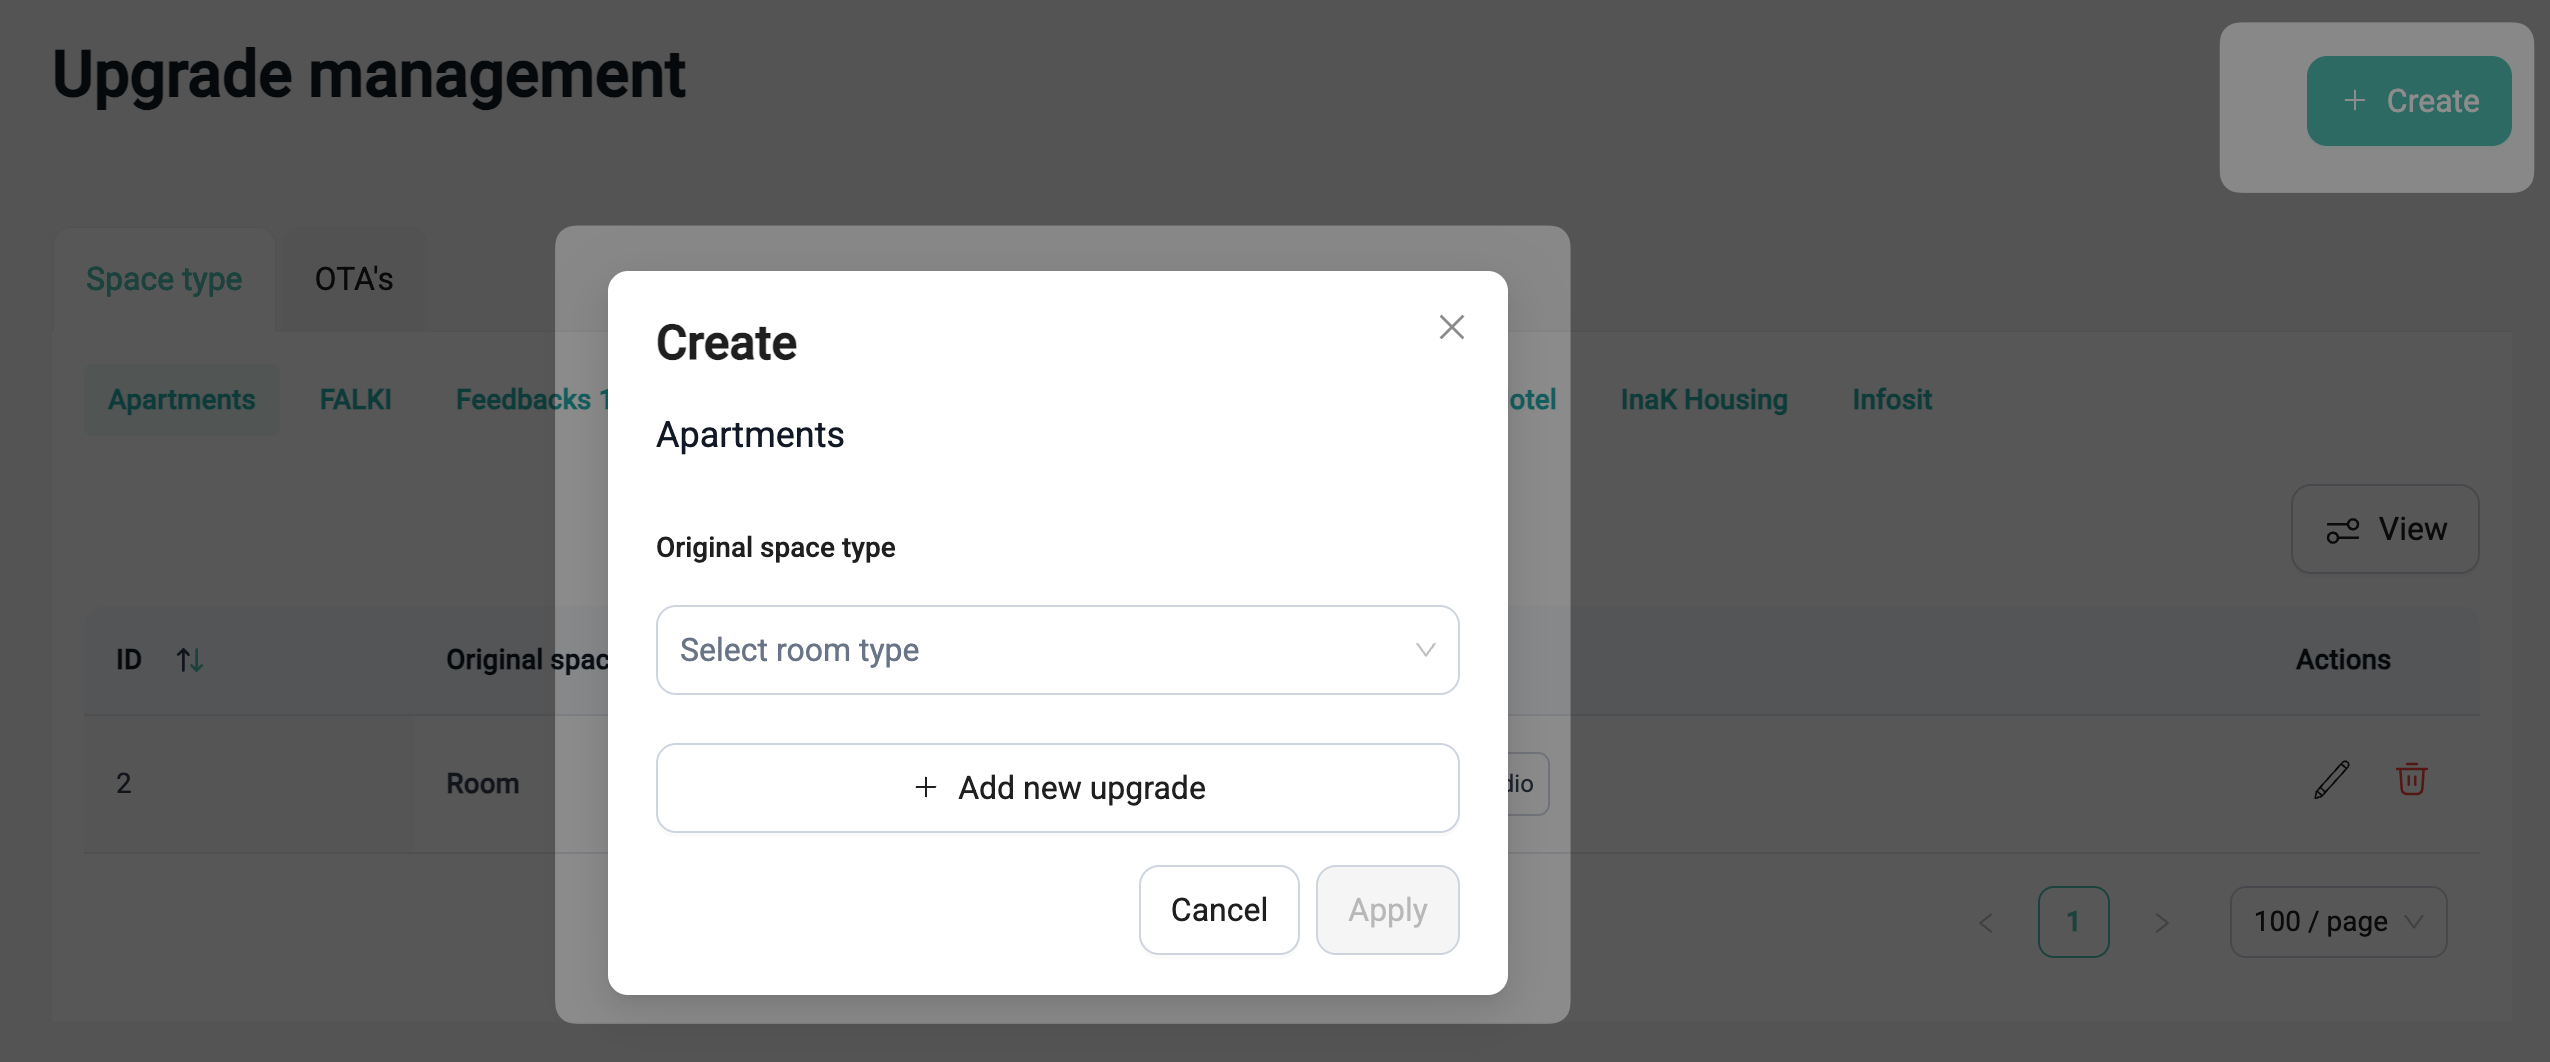Click the Apply button
The height and width of the screenshot is (1062, 2550).
tap(1387, 910)
